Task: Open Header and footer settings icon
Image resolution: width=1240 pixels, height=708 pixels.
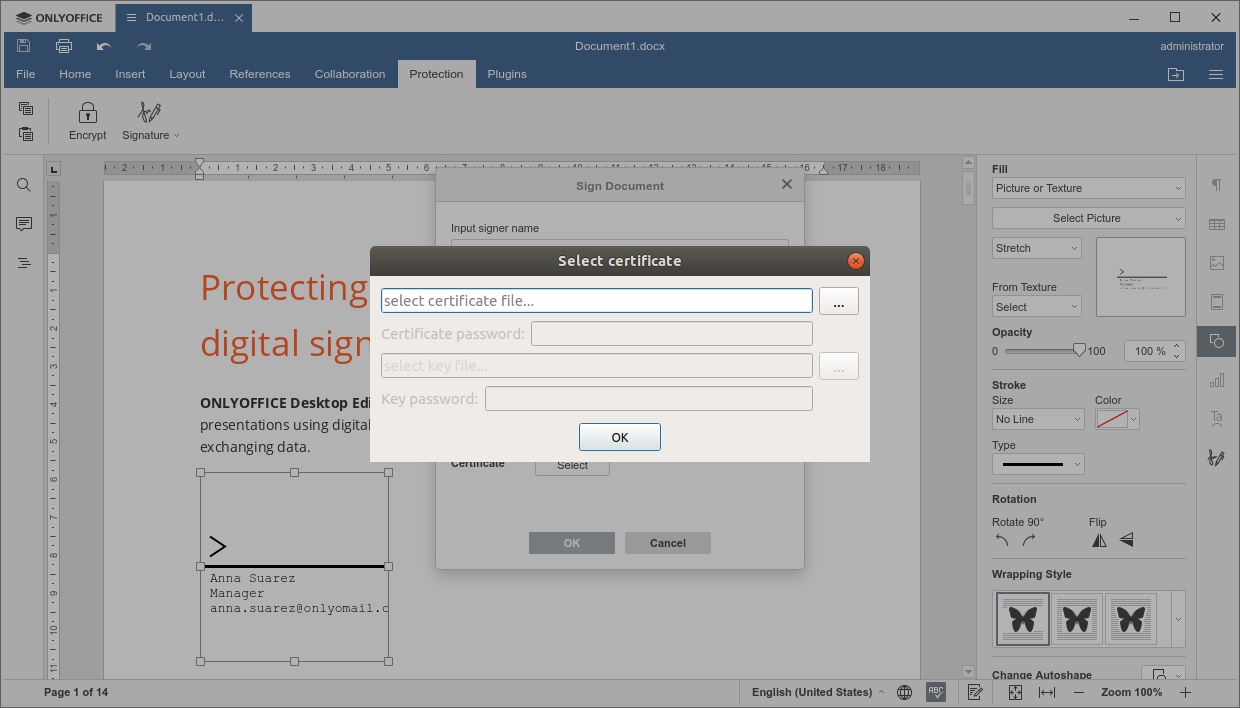Action: tap(1217, 302)
